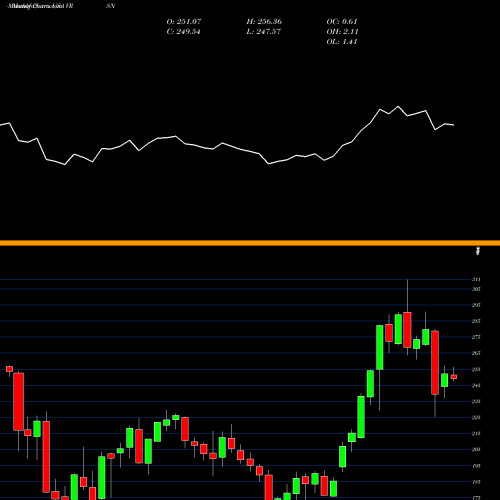This screenshot has width=500, height=500.
Task: Click the OH: 2.11 reading
Action: click(342, 32)
